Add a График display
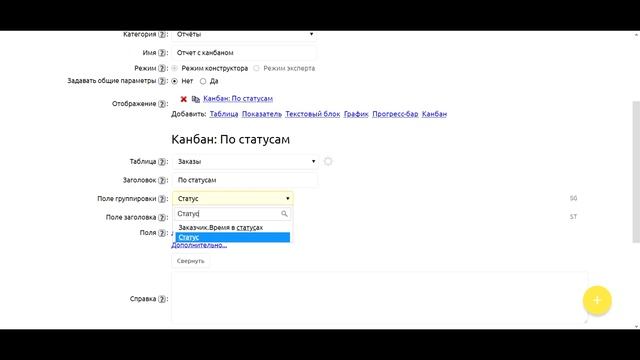This screenshot has width=640, height=360. pyautogui.click(x=356, y=114)
